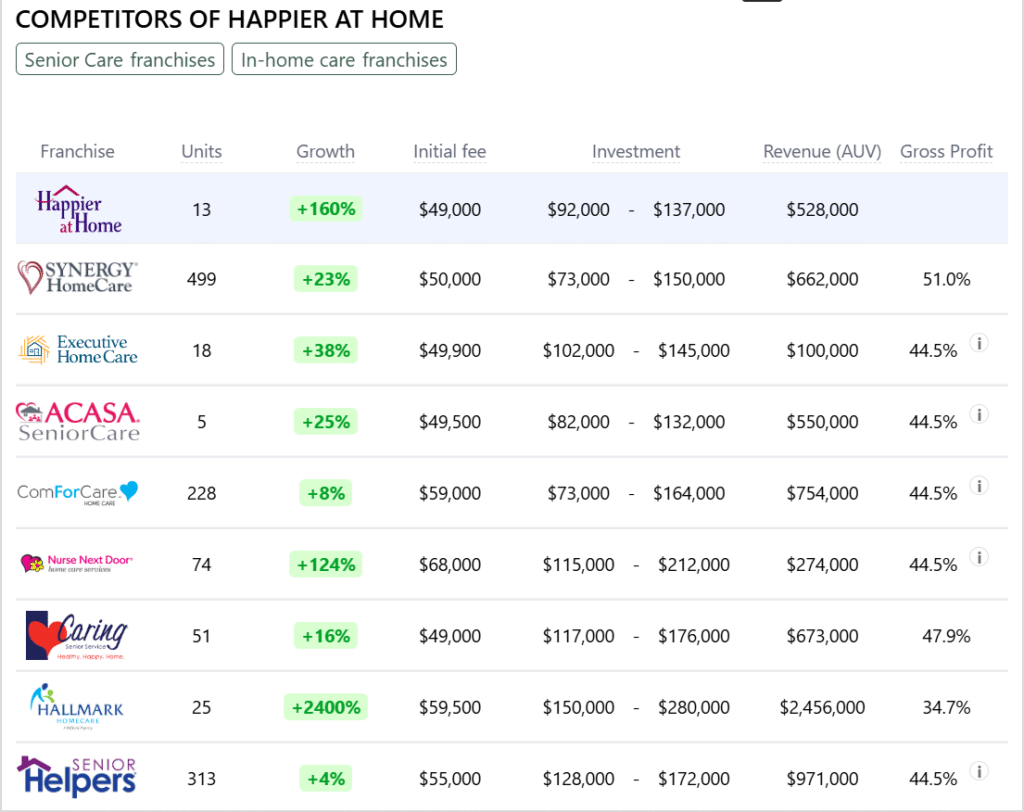Click the Initial fee column header

click(x=449, y=151)
